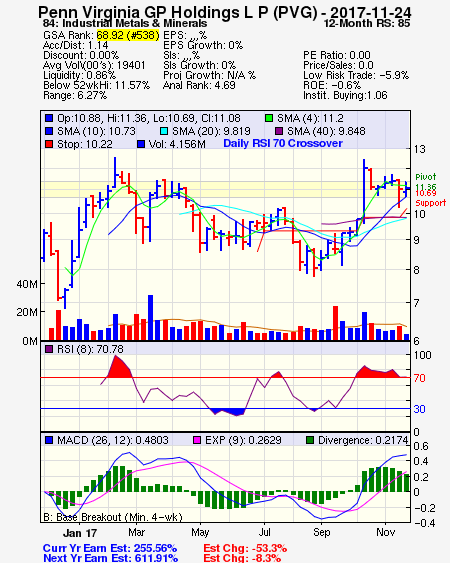450x563 pixels.
Task: Click the 'Est Chg: -53.3%' text
Action: pyautogui.click(x=245, y=548)
